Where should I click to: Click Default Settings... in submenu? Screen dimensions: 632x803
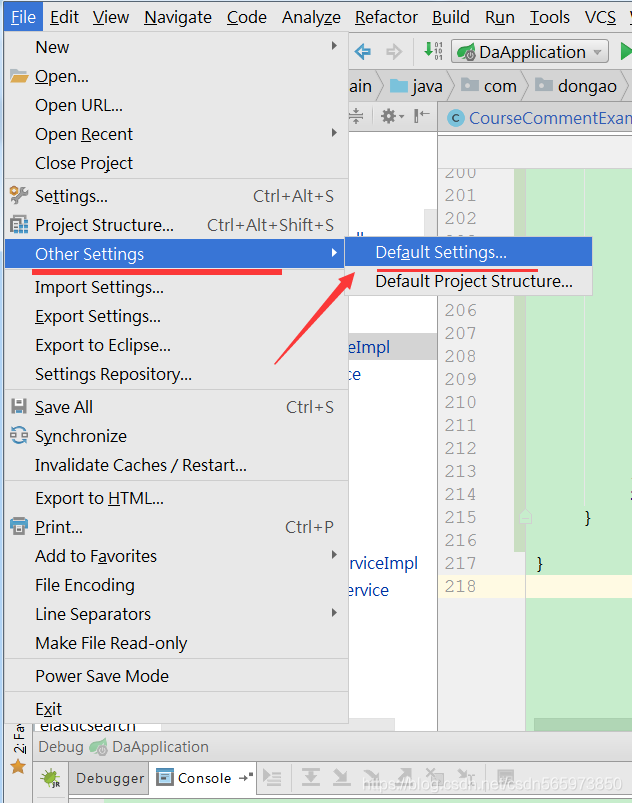coord(469,252)
